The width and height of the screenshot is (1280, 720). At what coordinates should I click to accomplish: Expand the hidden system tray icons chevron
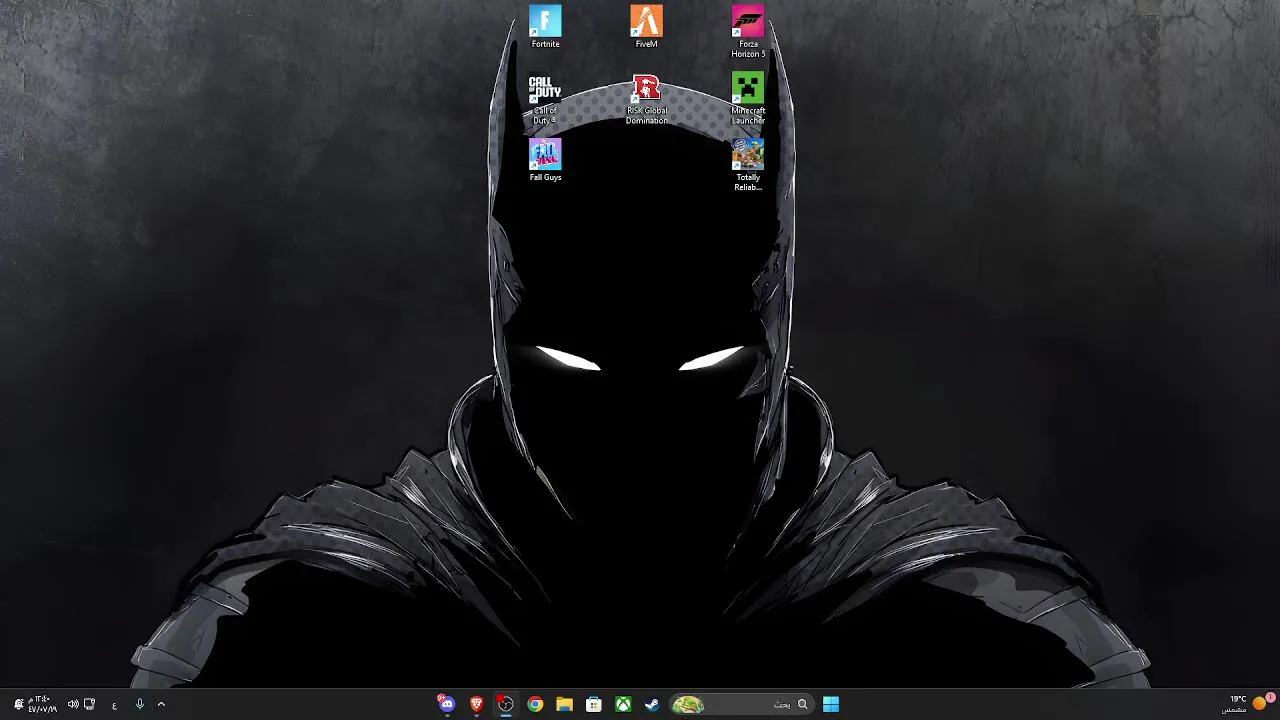(161, 704)
